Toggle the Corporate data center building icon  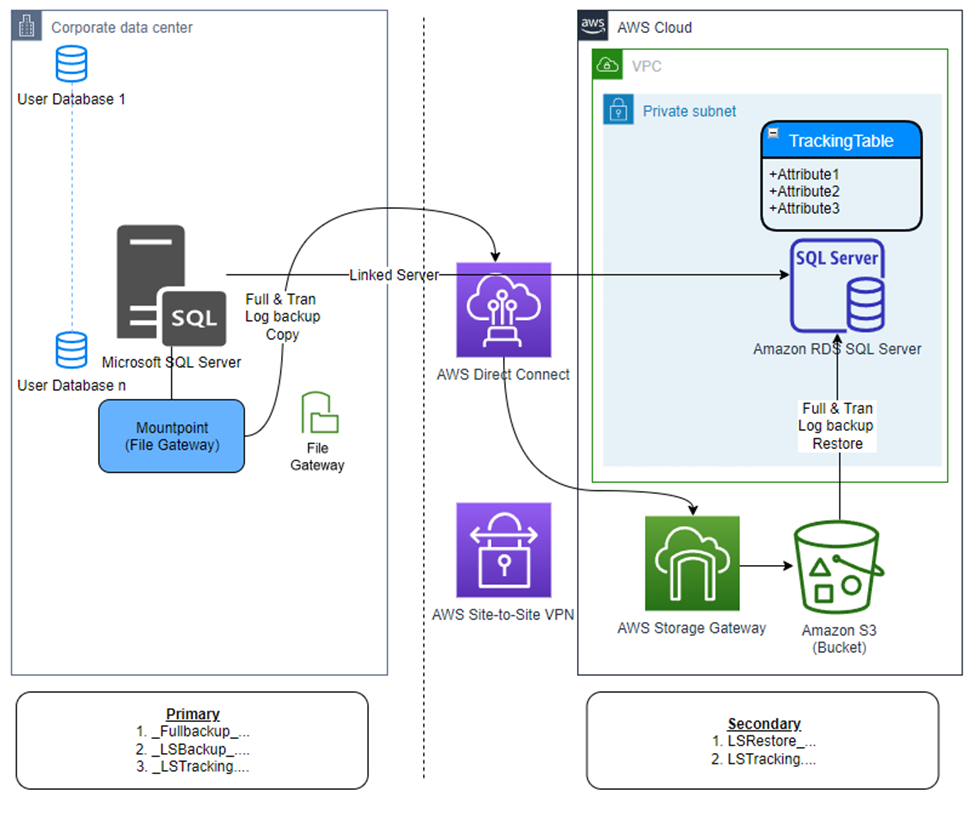[x=26, y=25]
